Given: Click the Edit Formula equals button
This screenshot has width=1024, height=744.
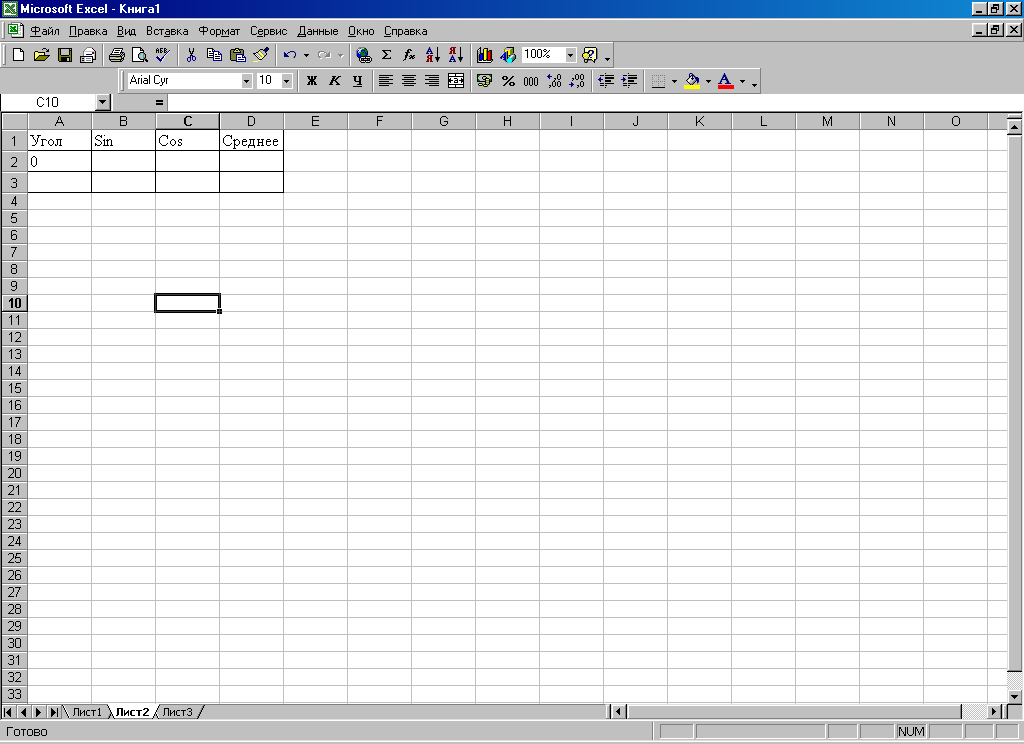Looking at the screenshot, I should (159, 103).
